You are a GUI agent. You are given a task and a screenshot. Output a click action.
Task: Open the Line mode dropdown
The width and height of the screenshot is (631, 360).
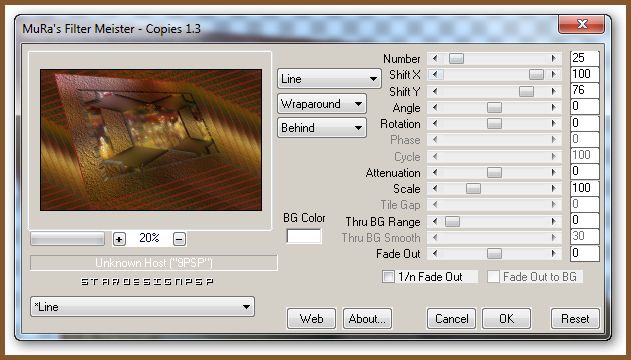point(329,79)
